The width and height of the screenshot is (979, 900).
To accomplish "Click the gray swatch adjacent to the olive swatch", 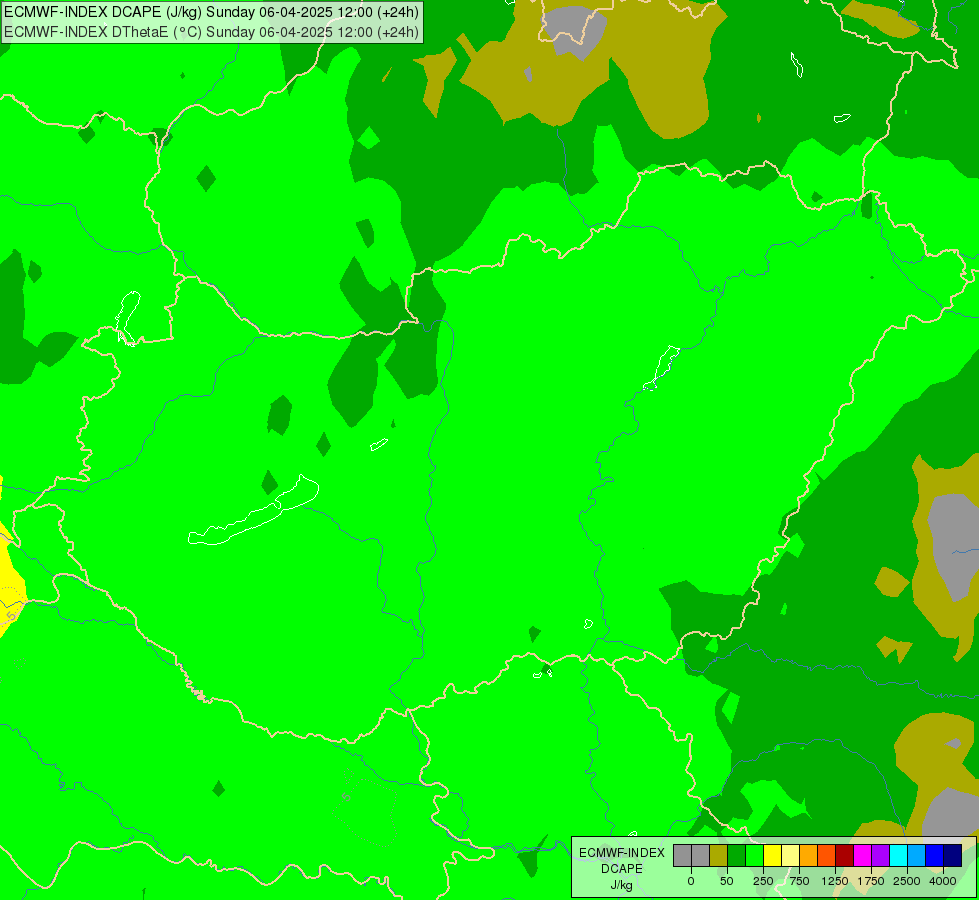I will (x=701, y=856).
